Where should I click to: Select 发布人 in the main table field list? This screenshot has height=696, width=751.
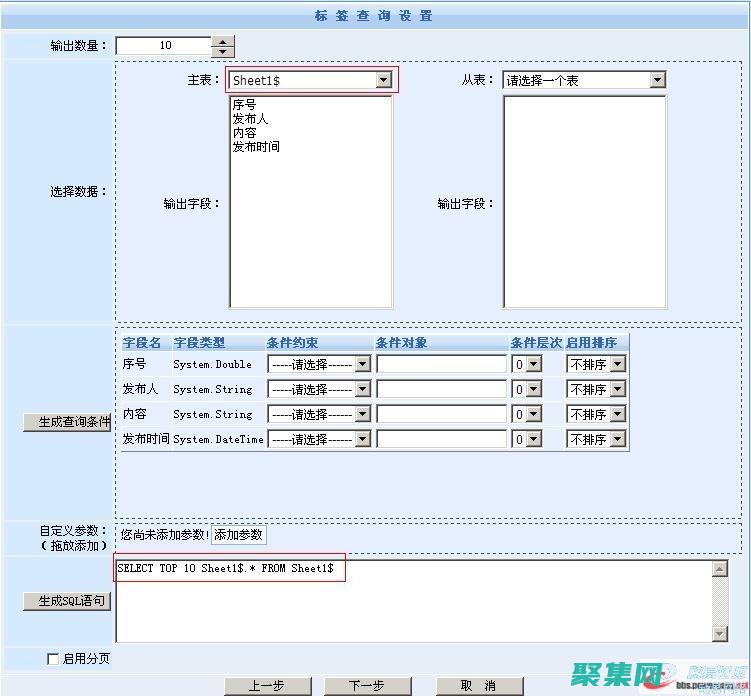[250, 119]
